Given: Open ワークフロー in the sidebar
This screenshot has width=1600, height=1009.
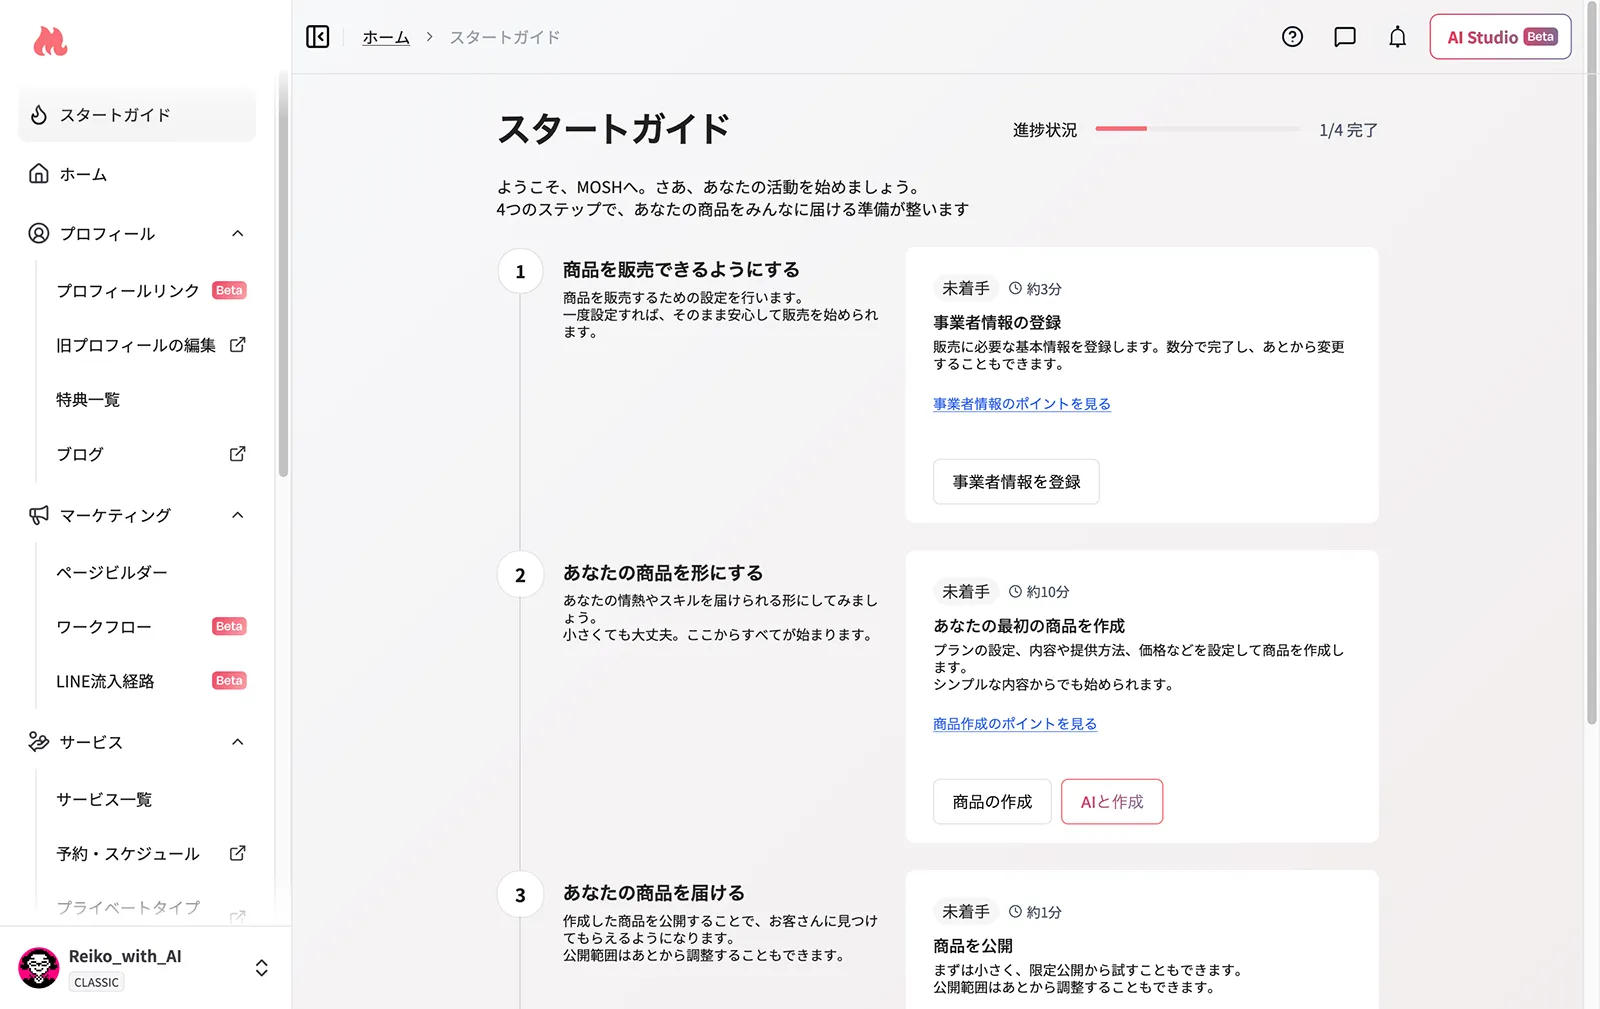Looking at the screenshot, I should (104, 627).
